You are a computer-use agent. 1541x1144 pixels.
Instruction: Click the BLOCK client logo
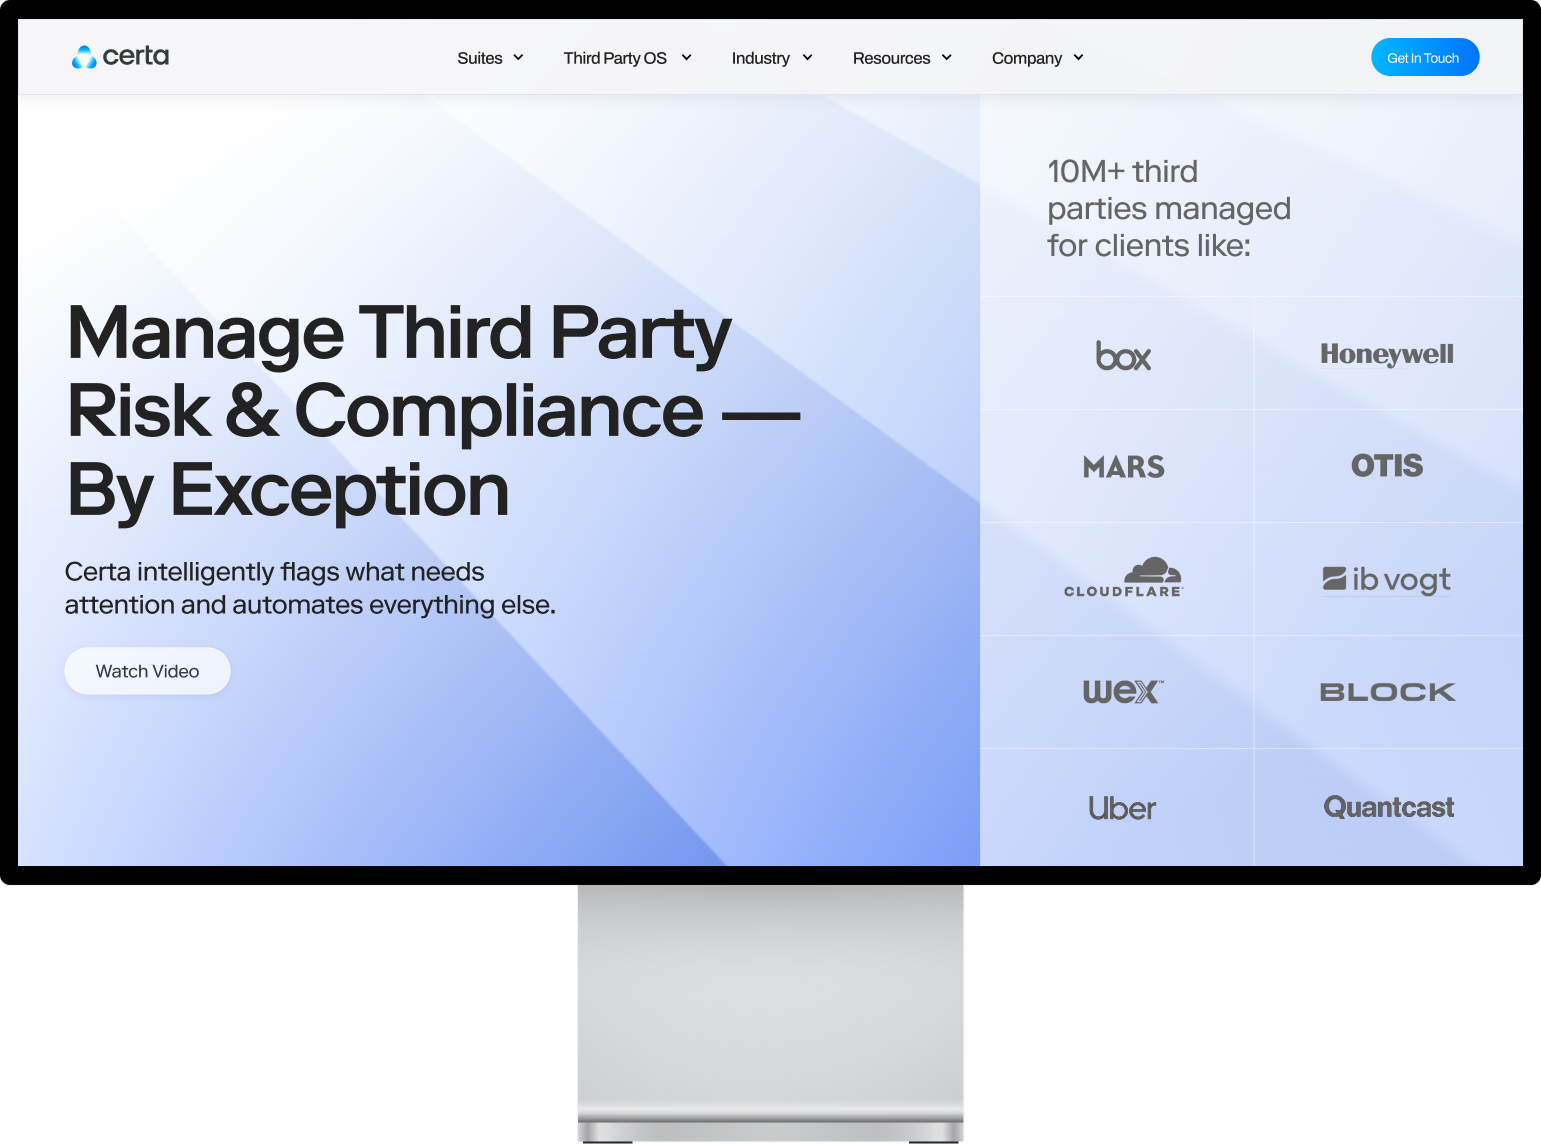click(1387, 692)
